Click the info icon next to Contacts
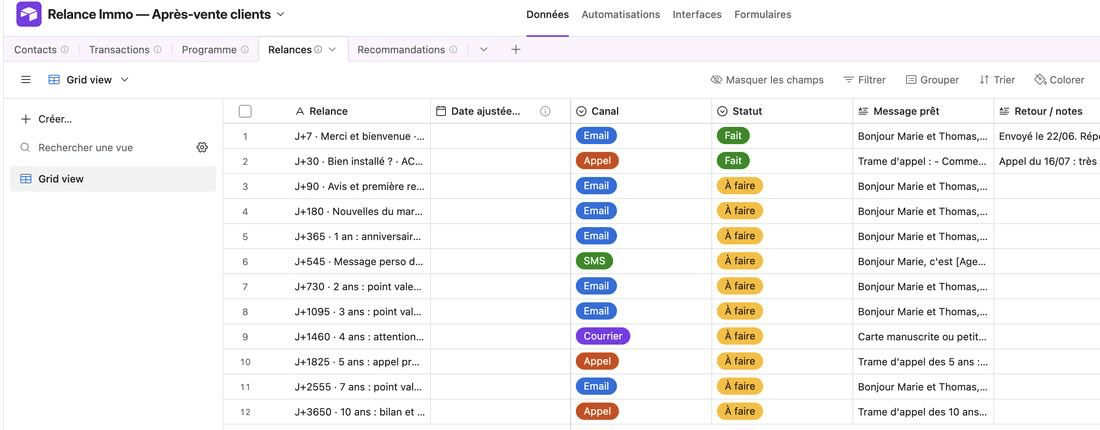 pos(65,50)
